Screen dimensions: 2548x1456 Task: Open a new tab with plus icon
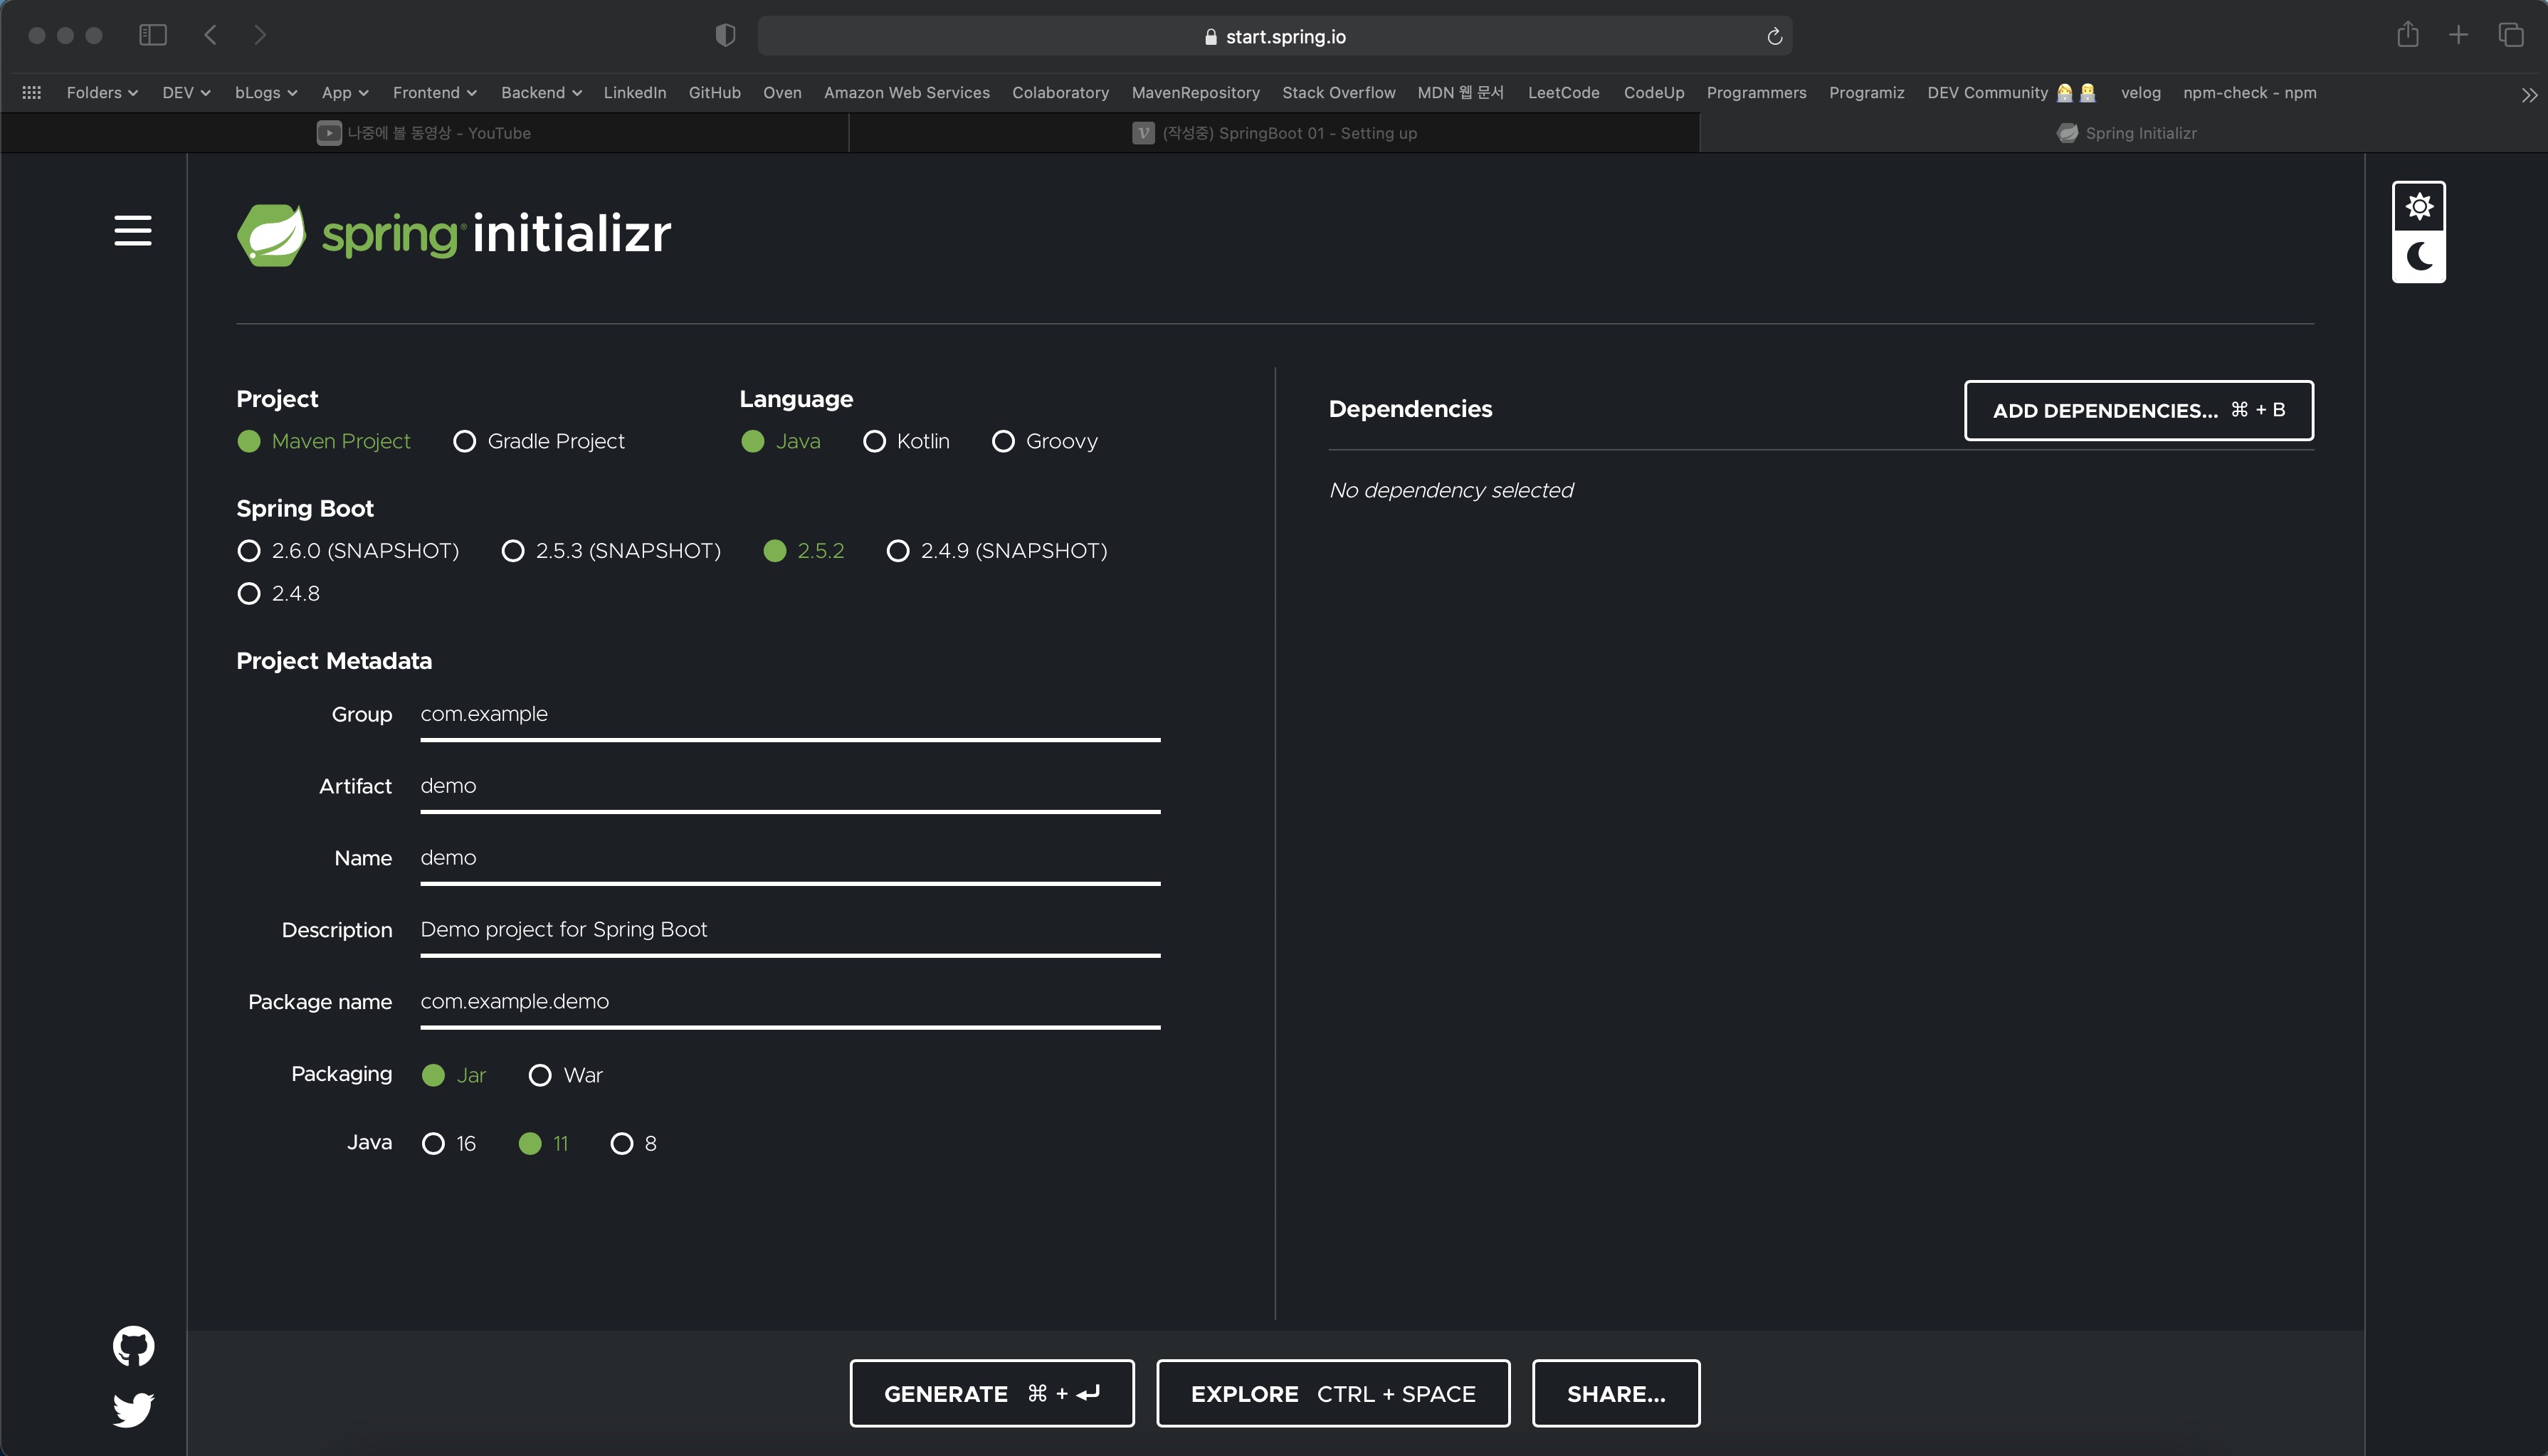click(2458, 35)
